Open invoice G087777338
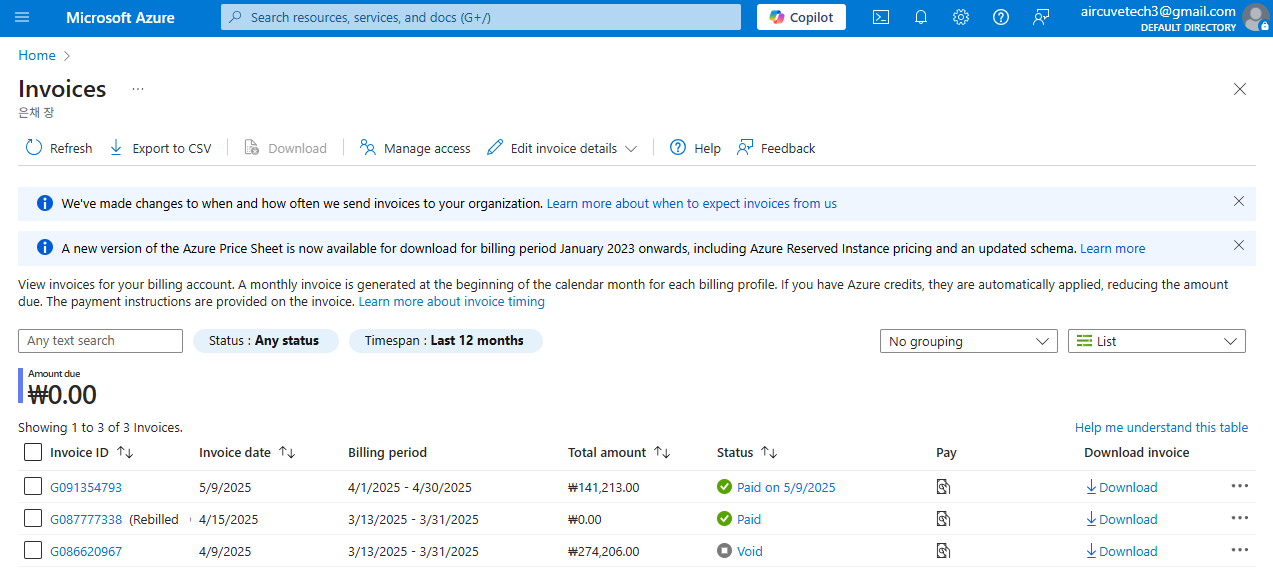The width and height of the screenshot is (1273, 574). 86,520
